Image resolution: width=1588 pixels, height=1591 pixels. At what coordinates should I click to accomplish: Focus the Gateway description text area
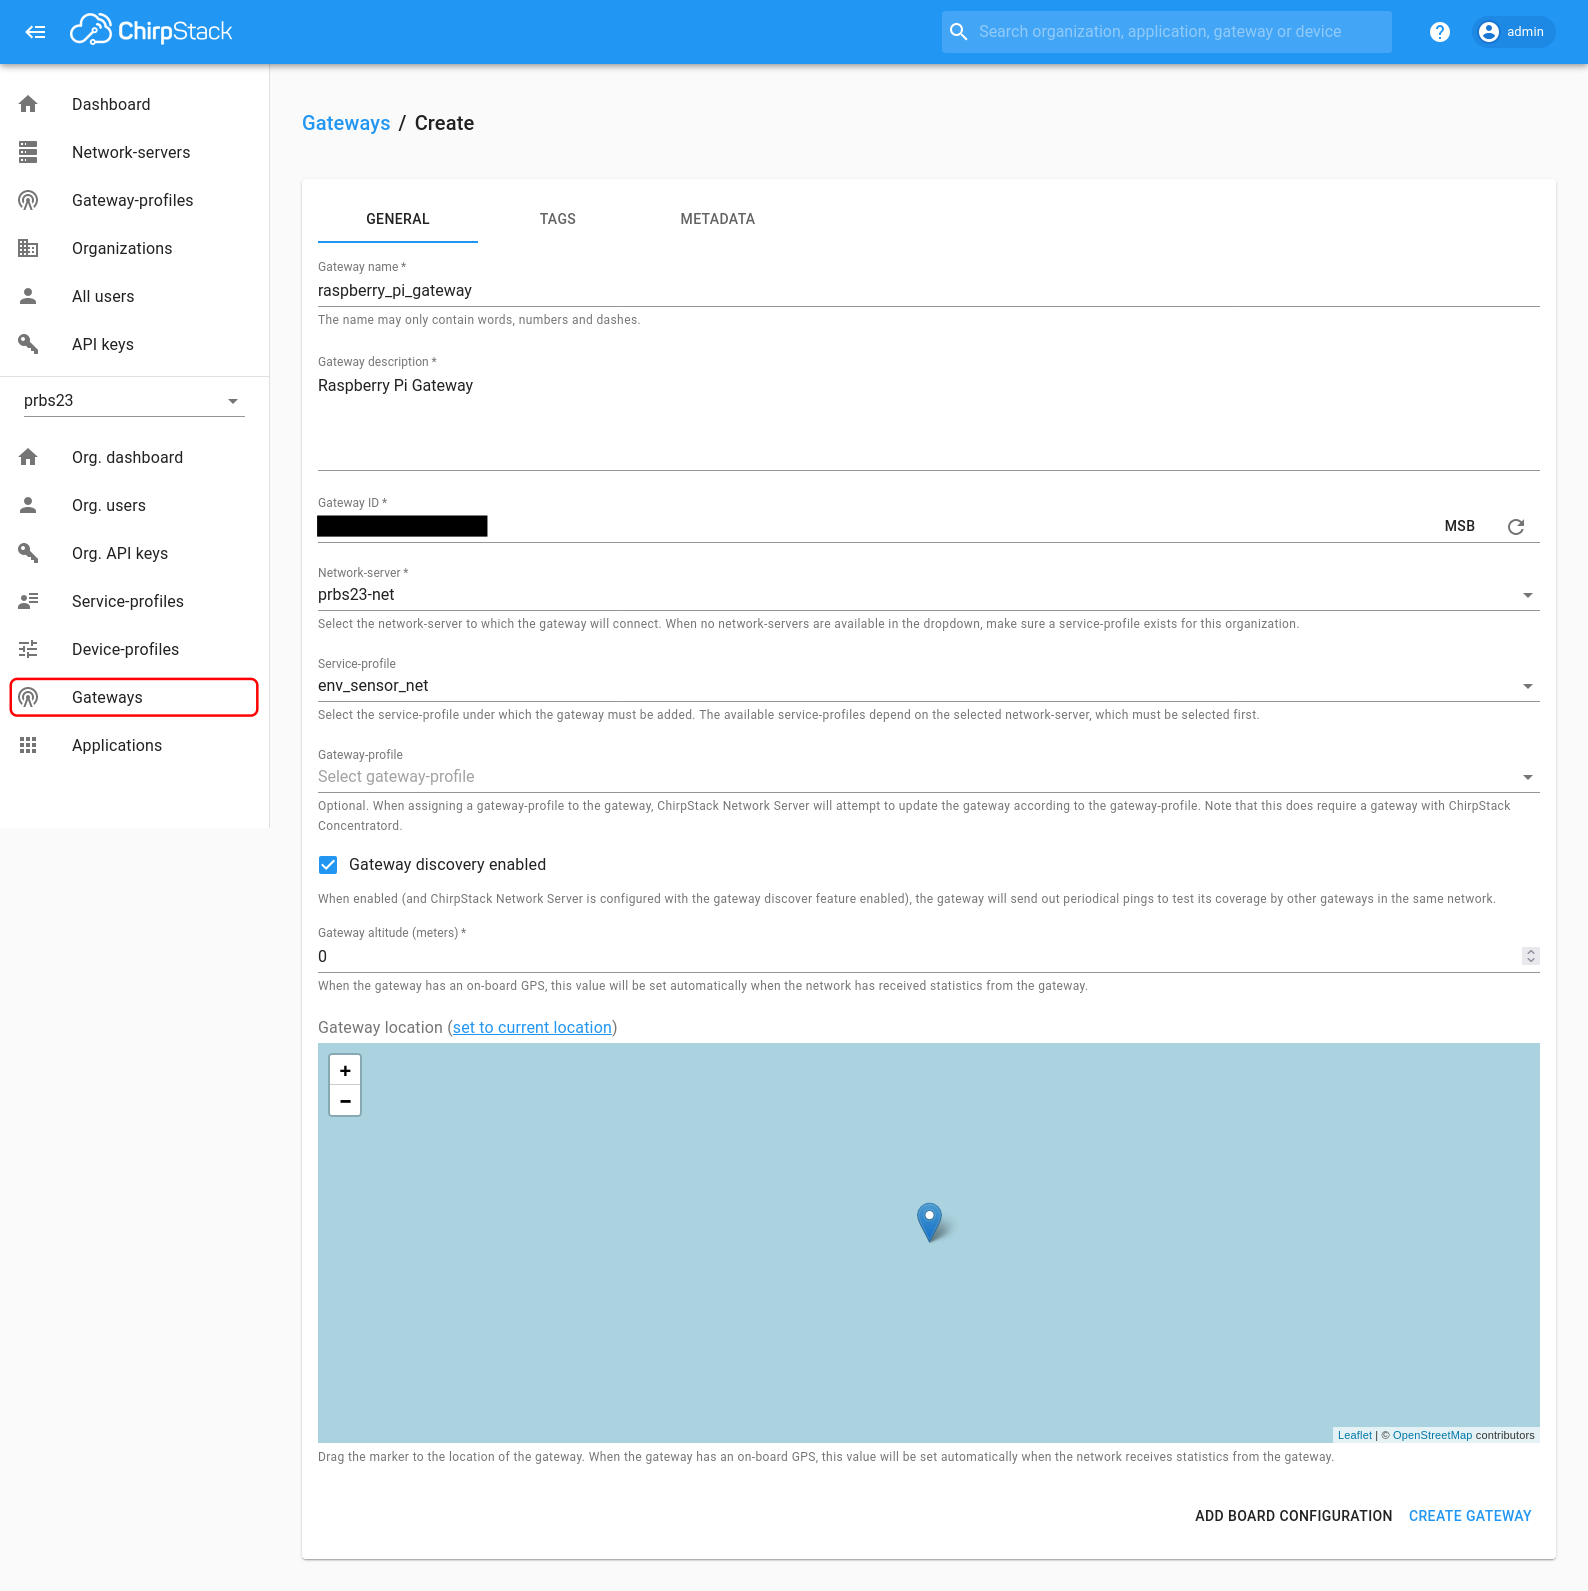(928, 421)
